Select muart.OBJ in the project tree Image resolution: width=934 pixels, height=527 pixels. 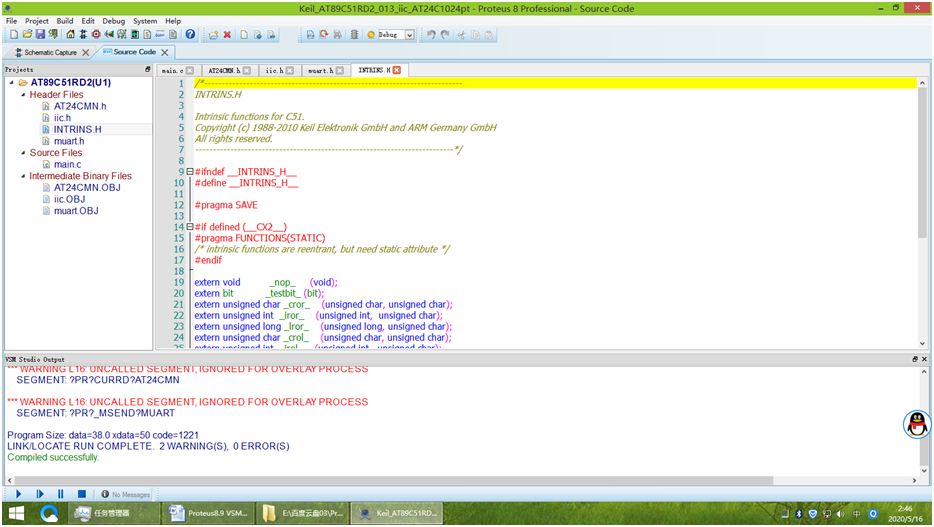(x=76, y=211)
